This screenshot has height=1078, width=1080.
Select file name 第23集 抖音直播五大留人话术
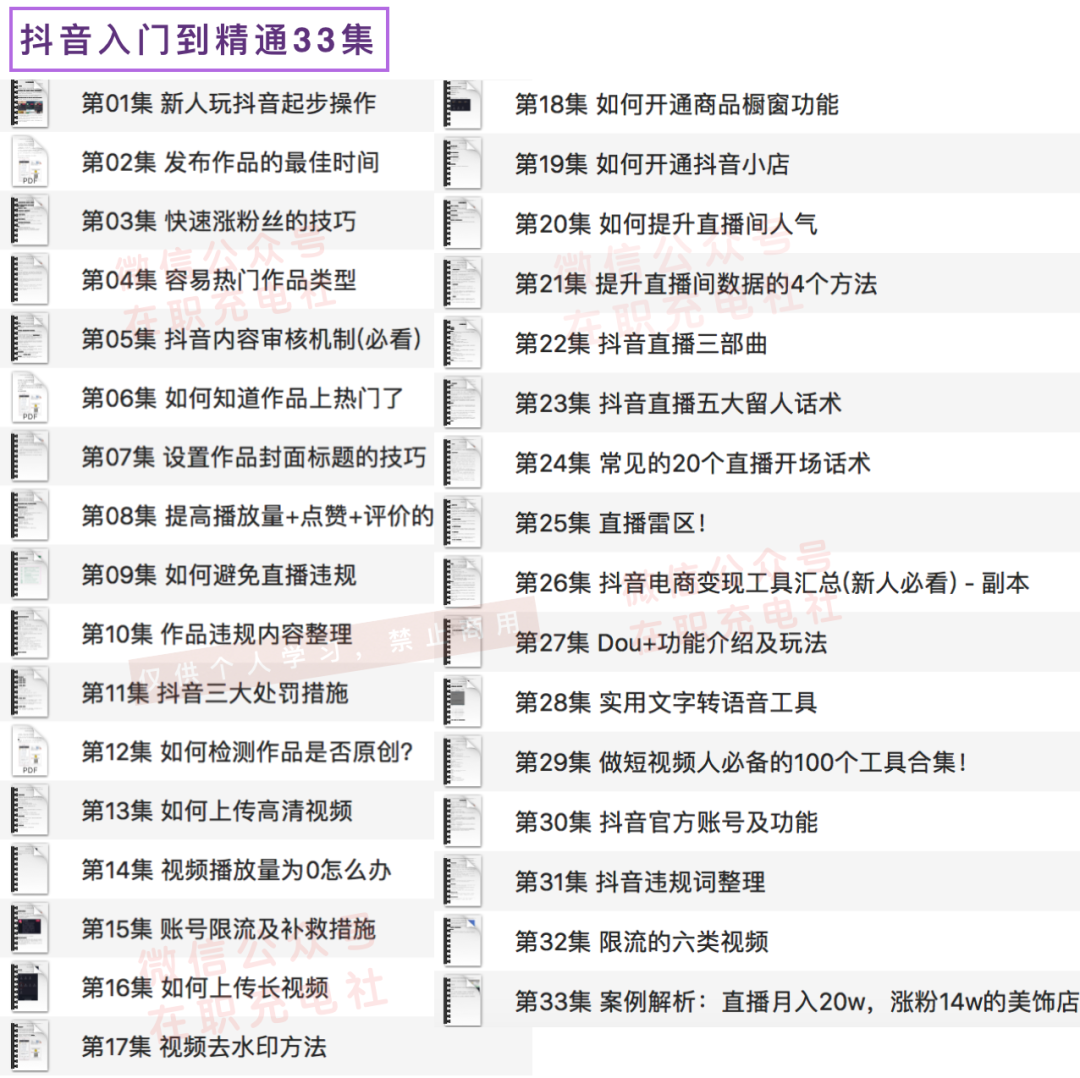[678, 403]
